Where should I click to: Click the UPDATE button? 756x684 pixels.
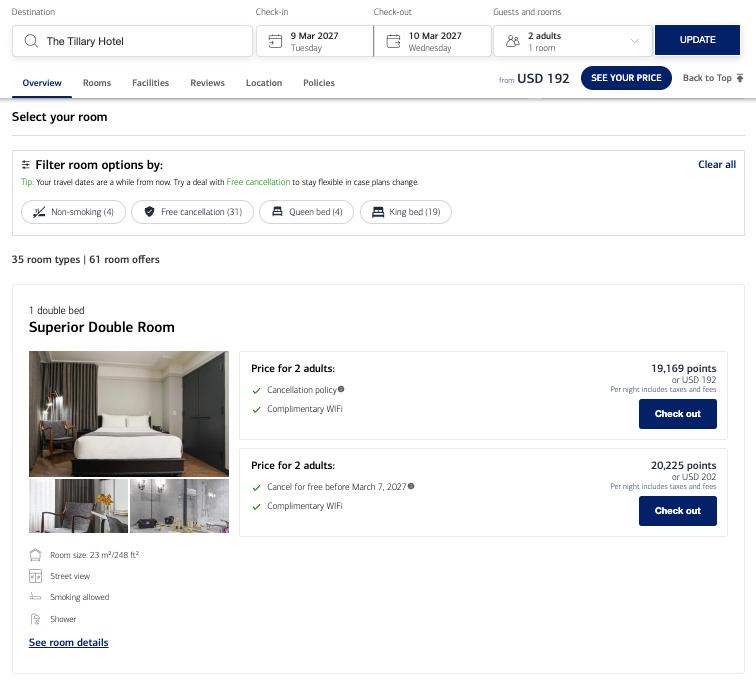(697, 40)
